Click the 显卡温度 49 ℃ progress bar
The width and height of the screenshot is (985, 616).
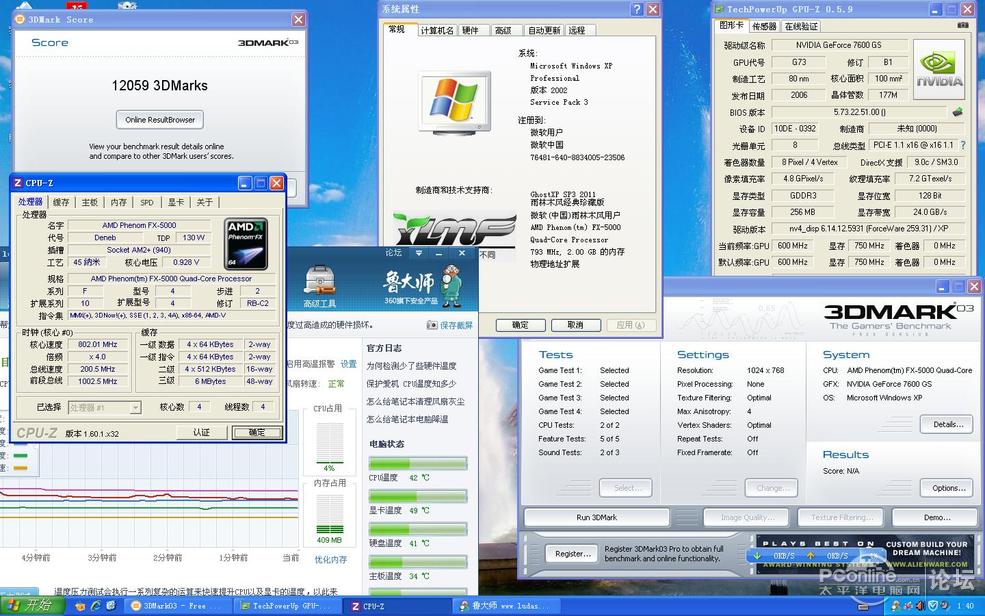click(418, 497)
